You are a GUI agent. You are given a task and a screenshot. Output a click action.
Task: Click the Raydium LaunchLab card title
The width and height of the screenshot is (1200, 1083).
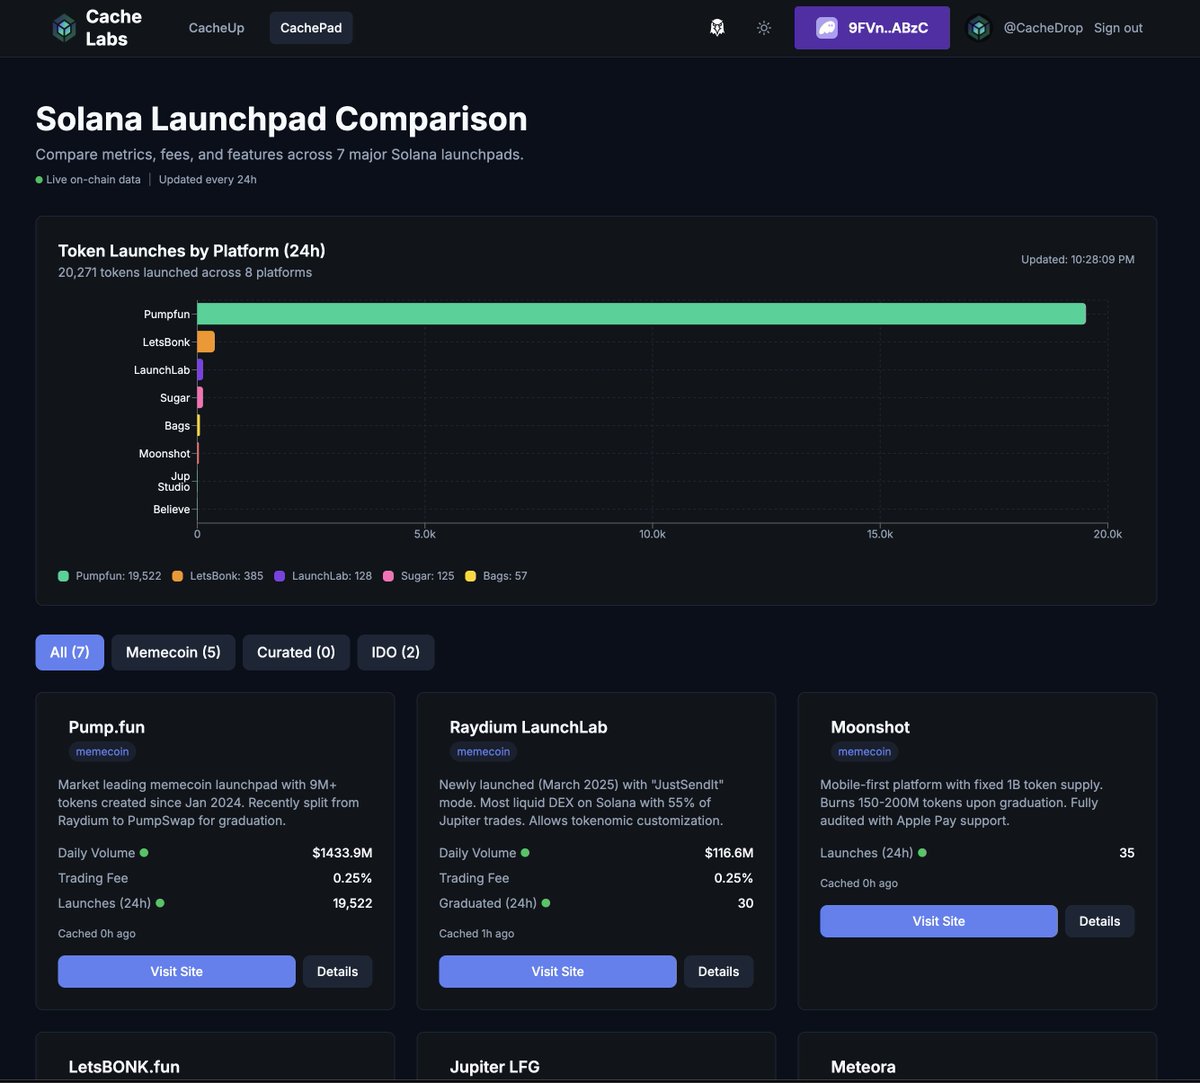point(529,727)
